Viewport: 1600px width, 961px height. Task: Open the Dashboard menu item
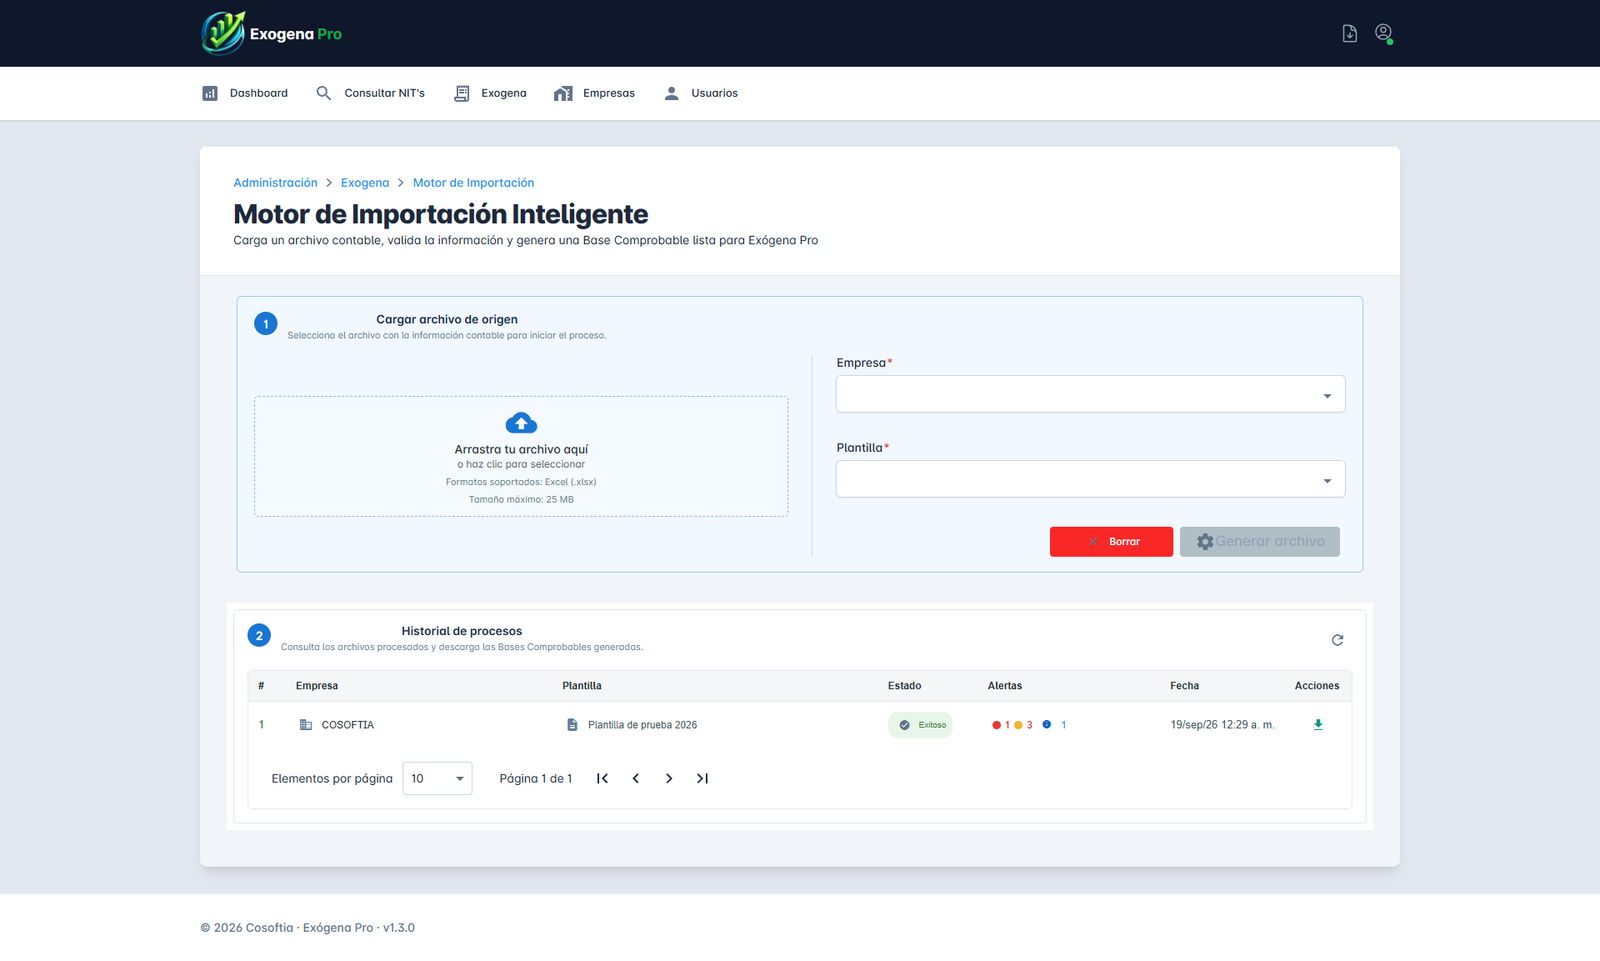point(245,93)
